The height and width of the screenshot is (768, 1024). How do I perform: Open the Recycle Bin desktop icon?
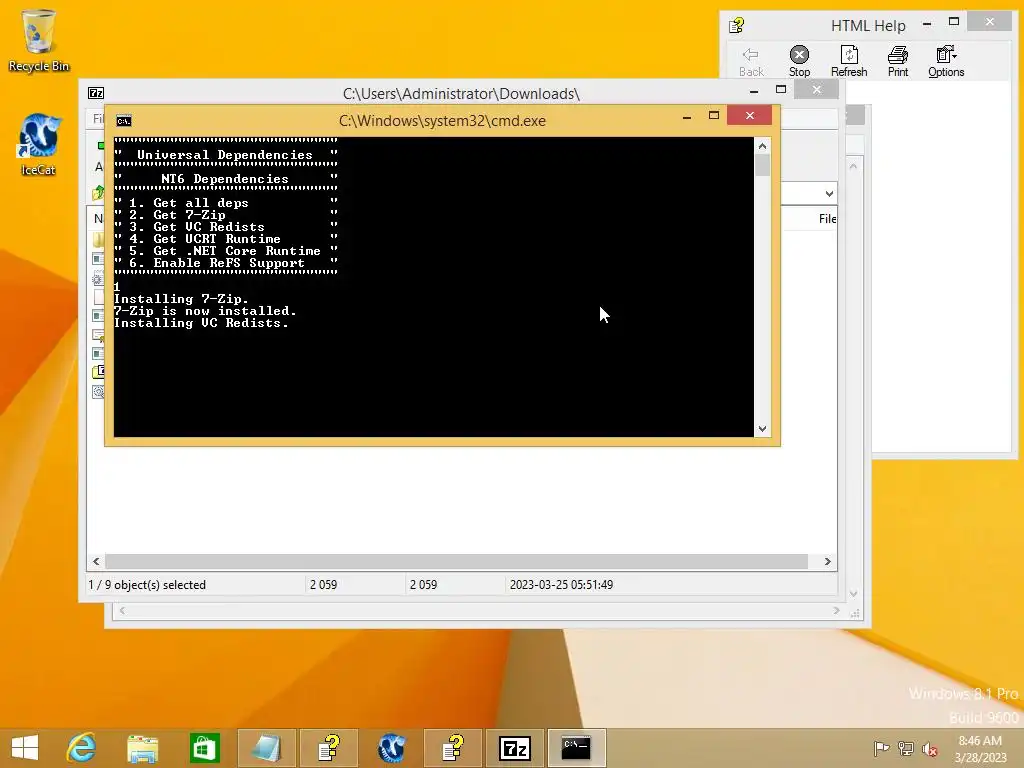[x=39, y=40]
